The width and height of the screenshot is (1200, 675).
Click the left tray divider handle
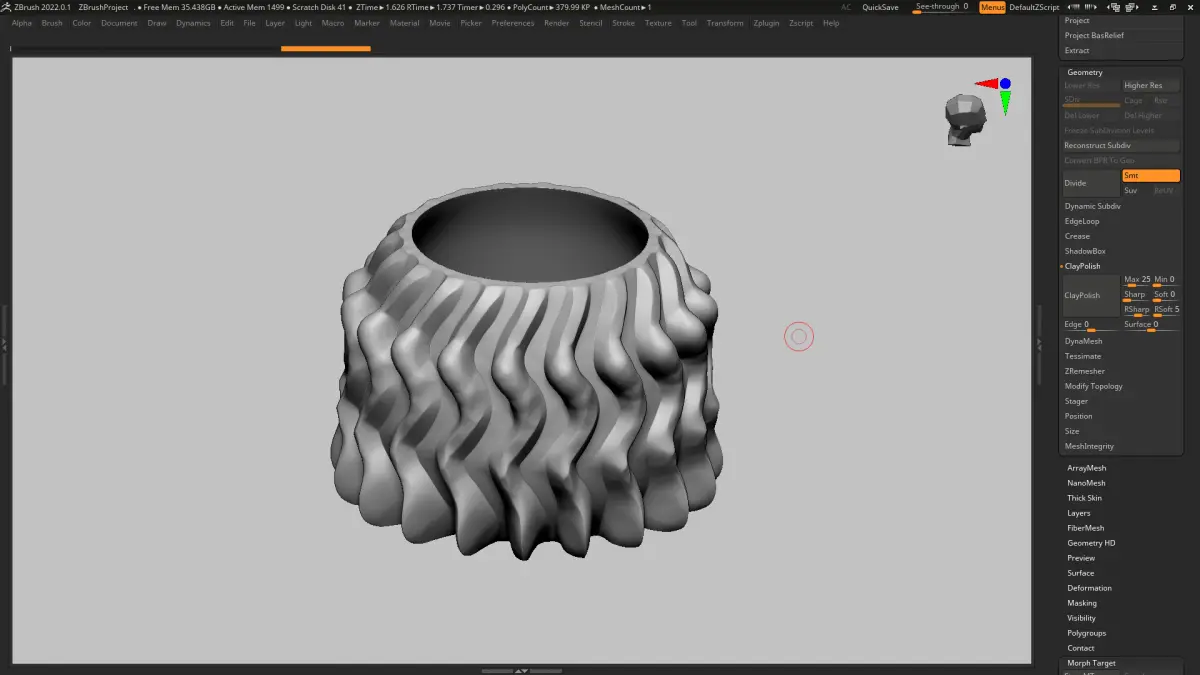(x=4, y=343)
